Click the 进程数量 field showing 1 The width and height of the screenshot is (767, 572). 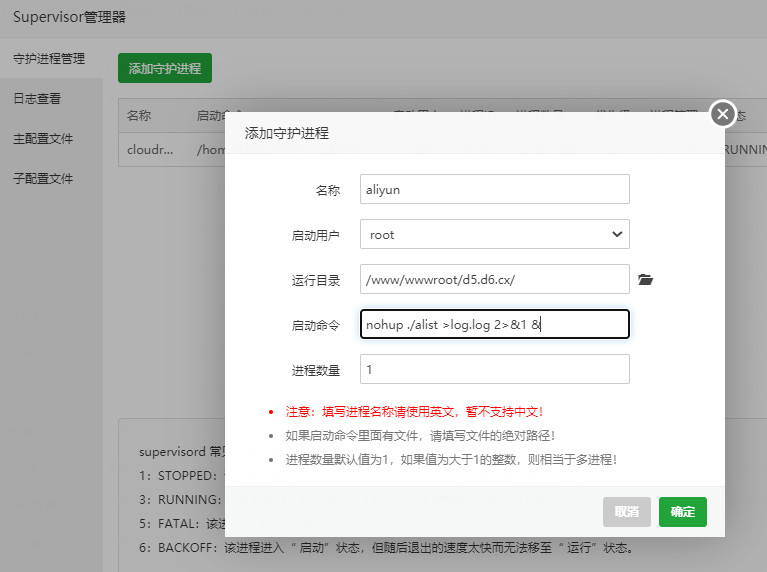495,369
